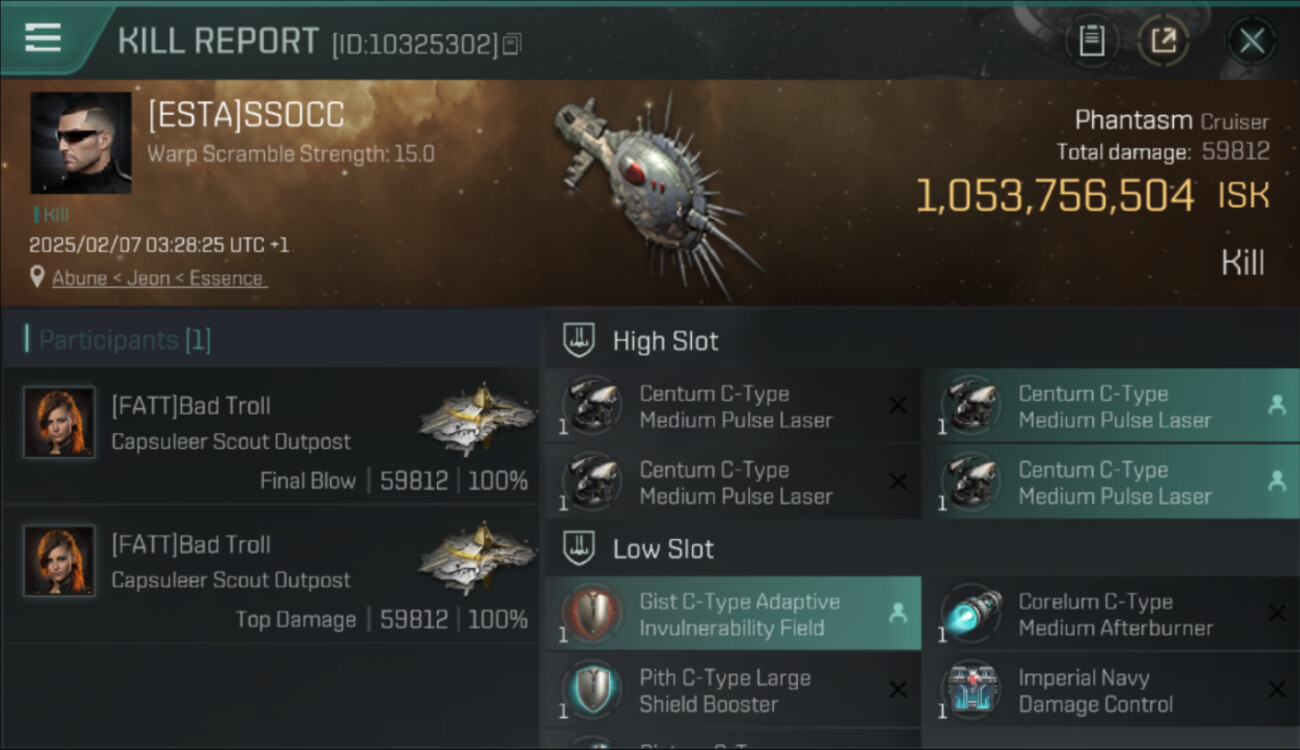The width and height of the screenshot is (1300, 750).
Task: Open Bad Troll's Final Blow participant entry
Action: tap(270, 437)
